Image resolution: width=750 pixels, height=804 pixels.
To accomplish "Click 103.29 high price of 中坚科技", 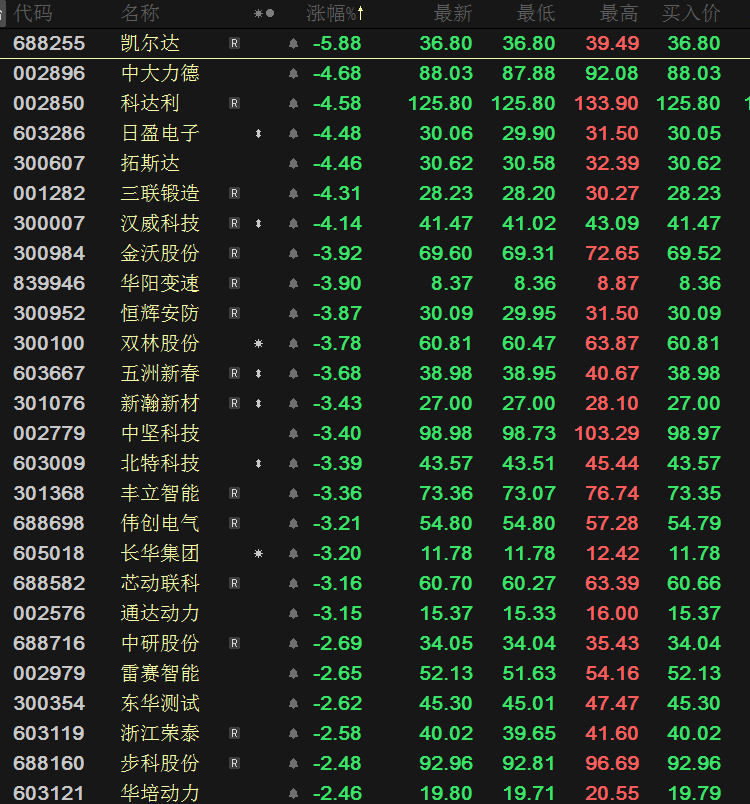I will point(606,433).
